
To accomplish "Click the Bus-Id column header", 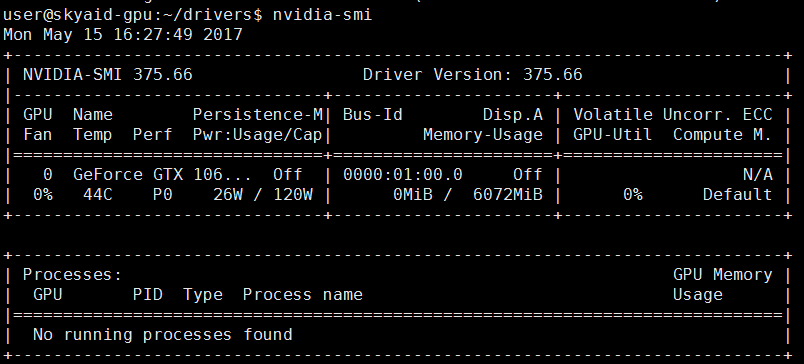I will point(372,115).
